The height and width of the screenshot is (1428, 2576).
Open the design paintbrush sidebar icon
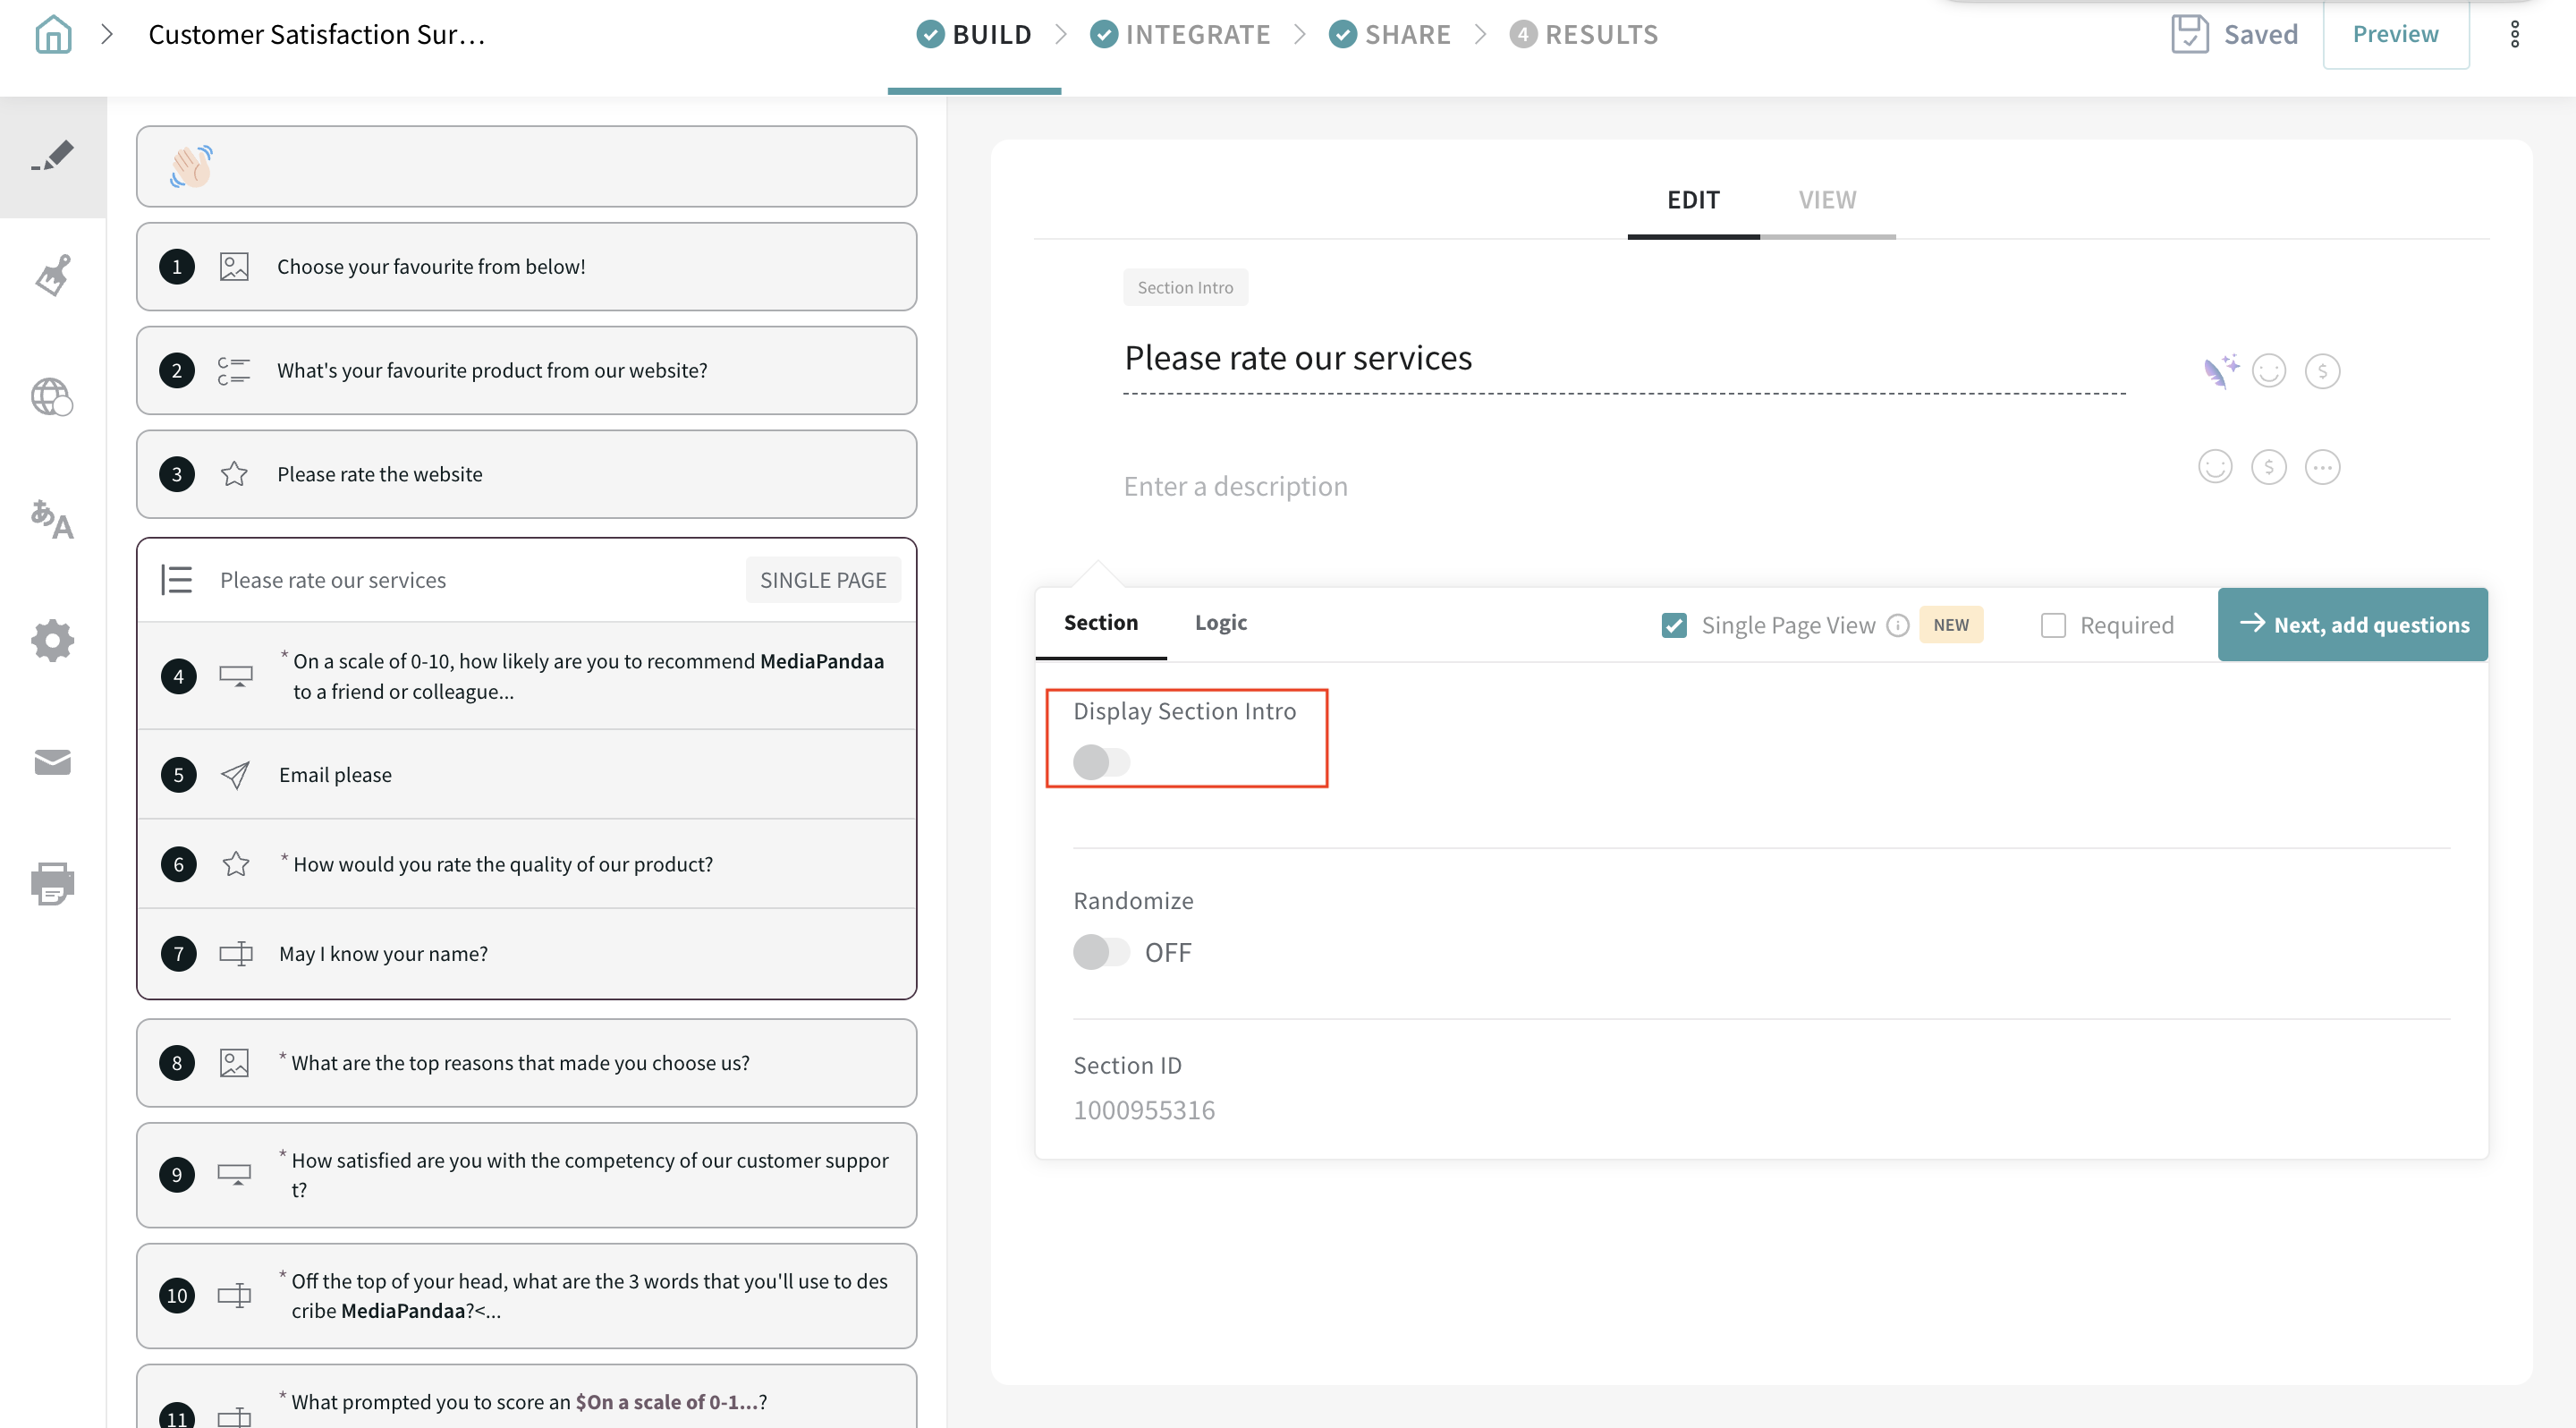tap(53, 275)
